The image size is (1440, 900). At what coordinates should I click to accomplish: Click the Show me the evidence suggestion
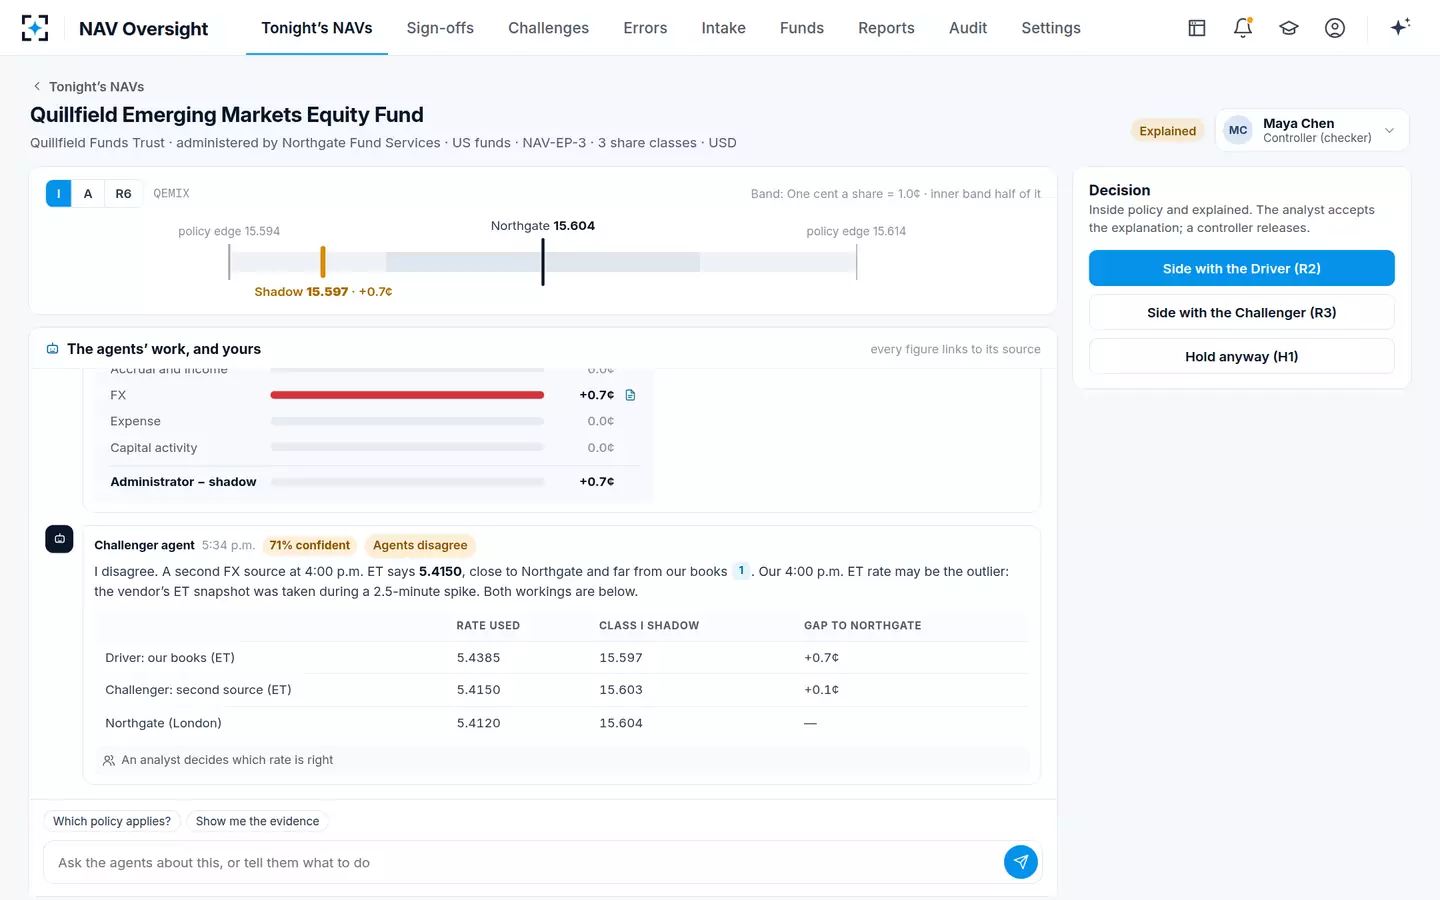(x=257, y=821)
